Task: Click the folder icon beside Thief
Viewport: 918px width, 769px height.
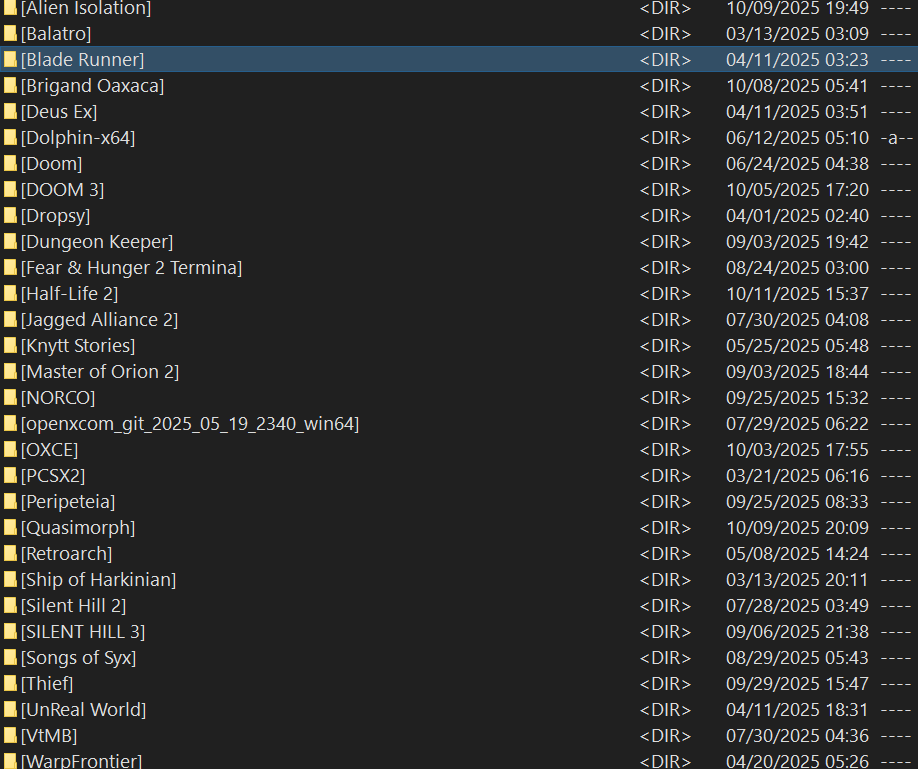Action: point(10,683)
